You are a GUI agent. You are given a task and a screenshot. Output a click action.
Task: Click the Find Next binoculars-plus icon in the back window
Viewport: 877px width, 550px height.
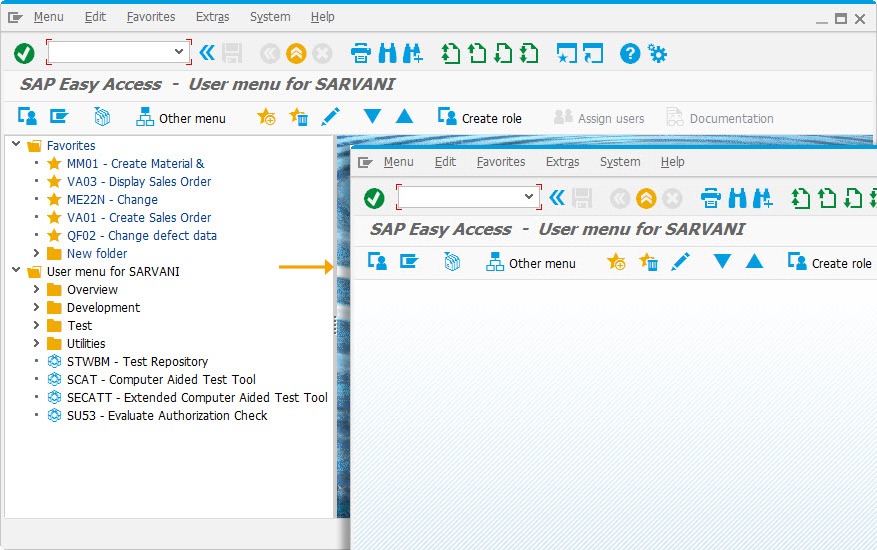click(x=413, y=54)
